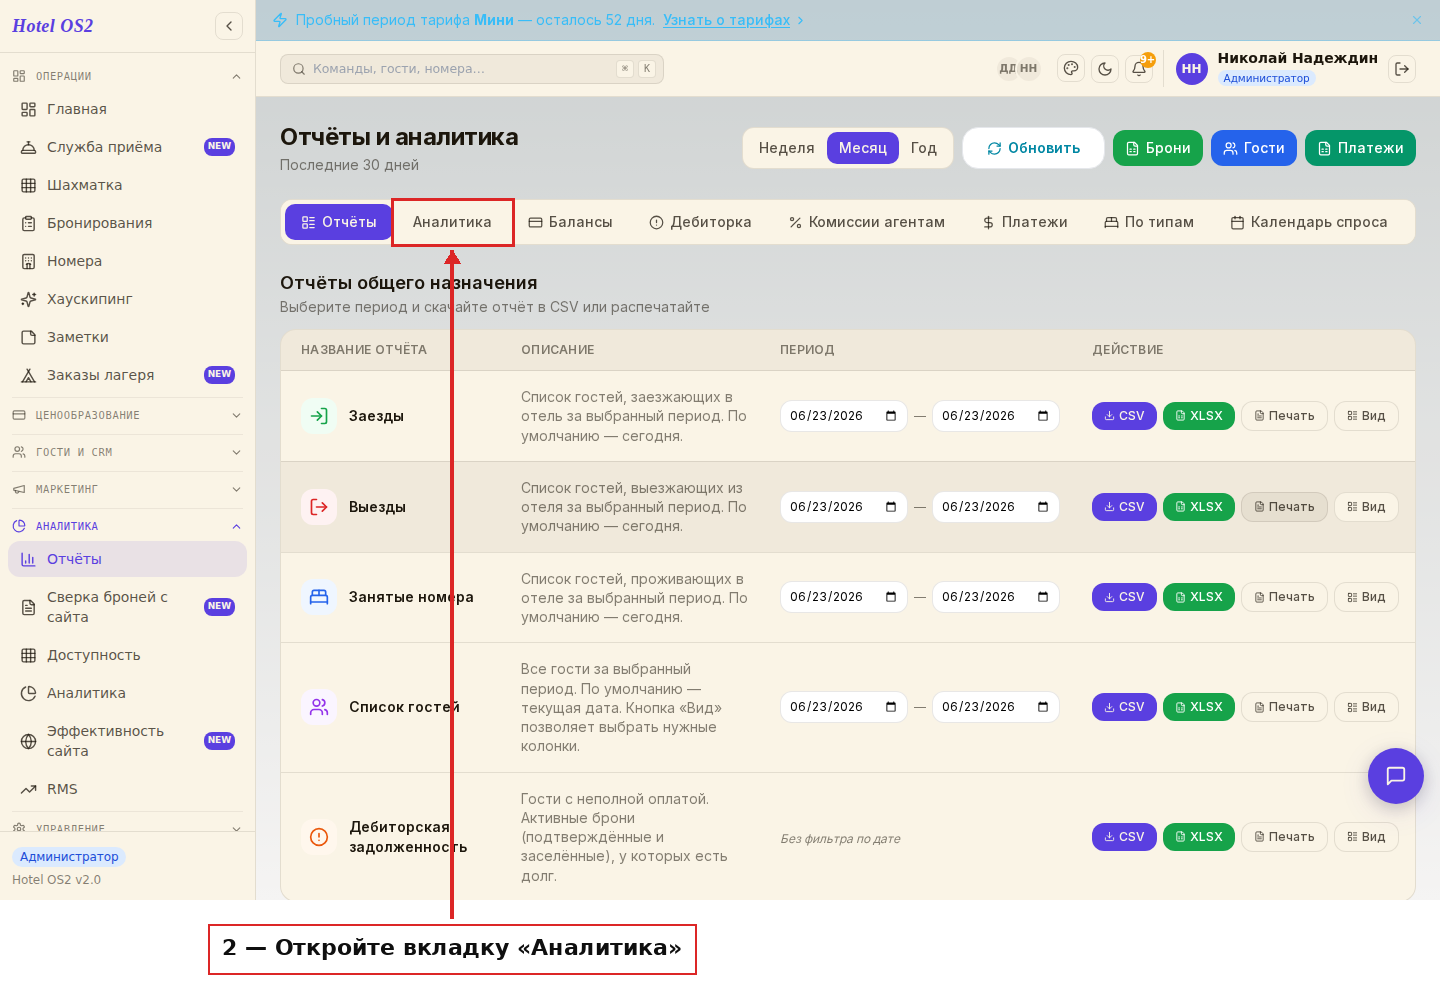
Task: Open theme palette icon in header
Action: 1071,69
